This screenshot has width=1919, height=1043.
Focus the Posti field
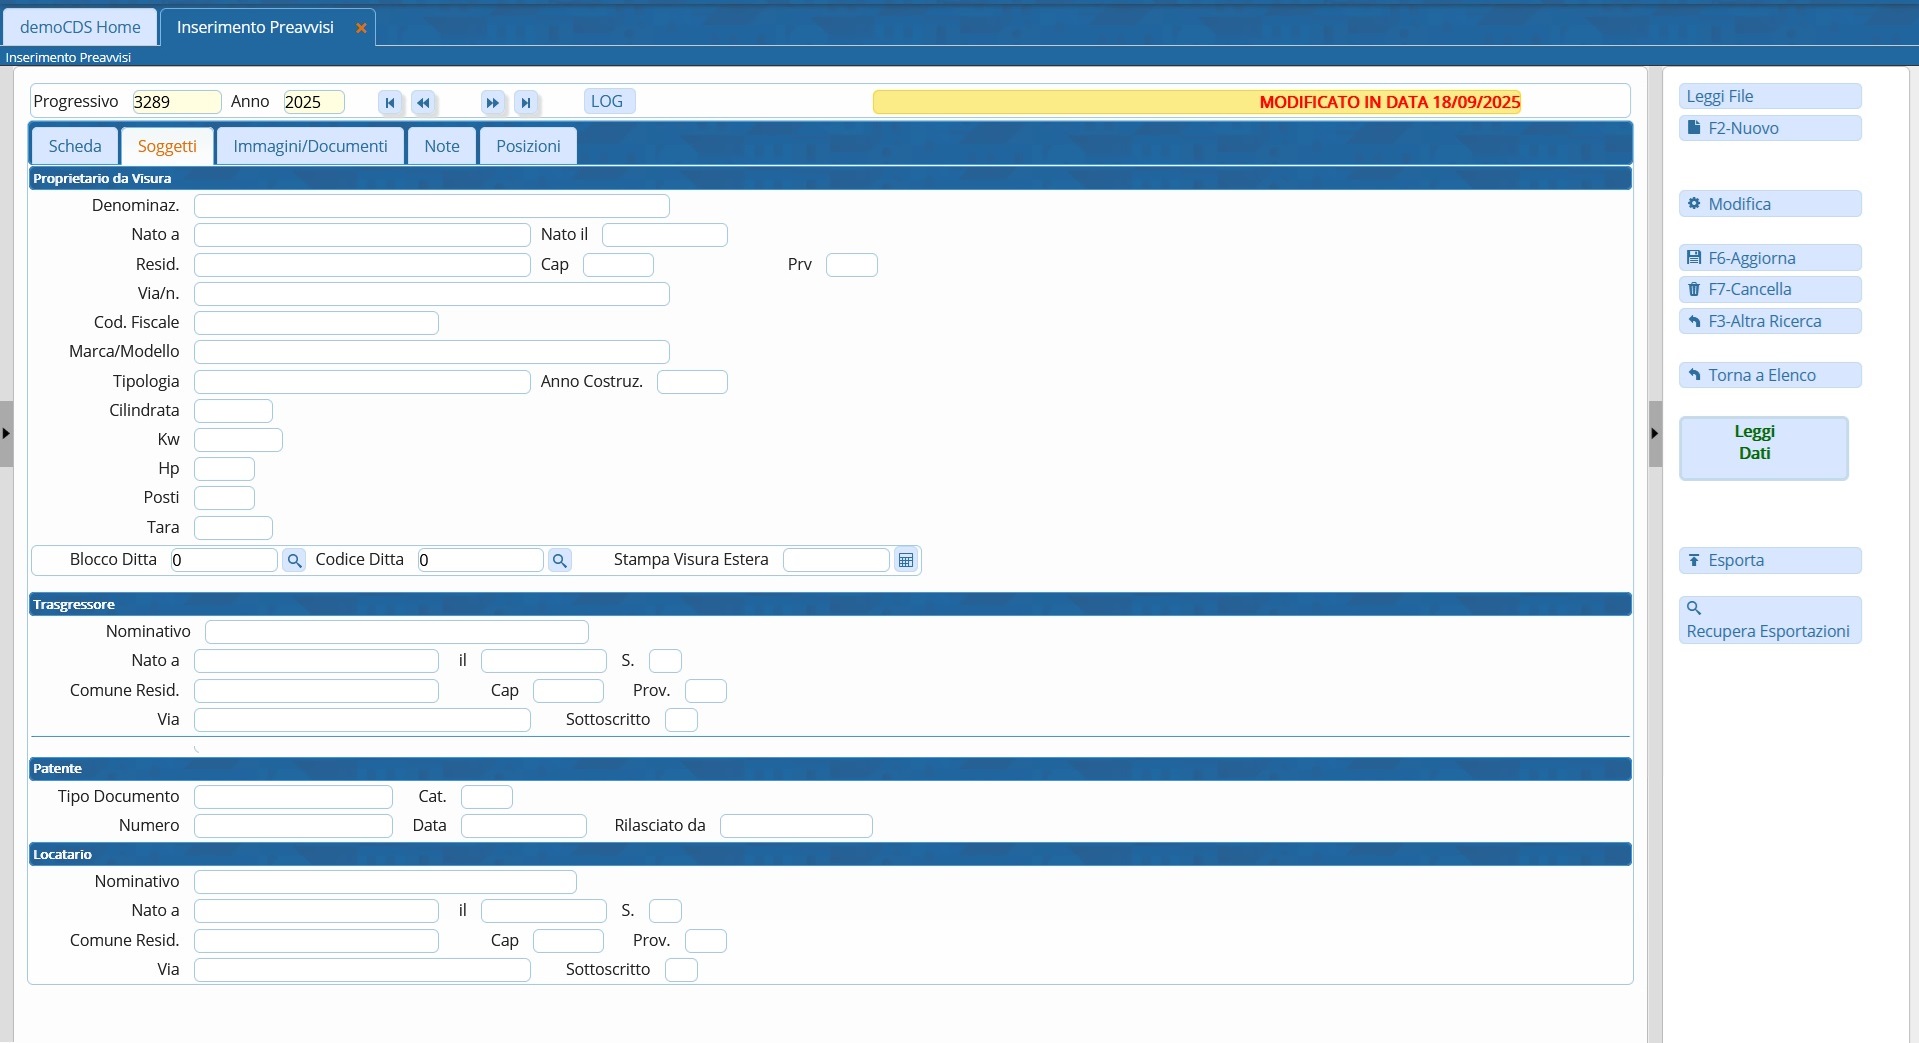224,498
